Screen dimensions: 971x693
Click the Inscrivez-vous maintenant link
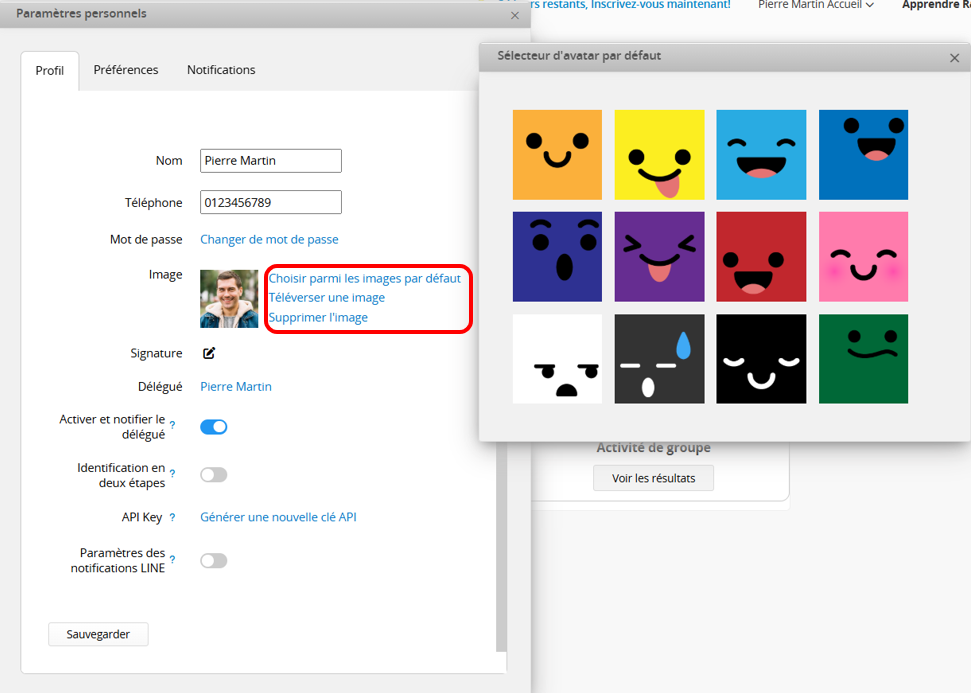click(660, 5)
